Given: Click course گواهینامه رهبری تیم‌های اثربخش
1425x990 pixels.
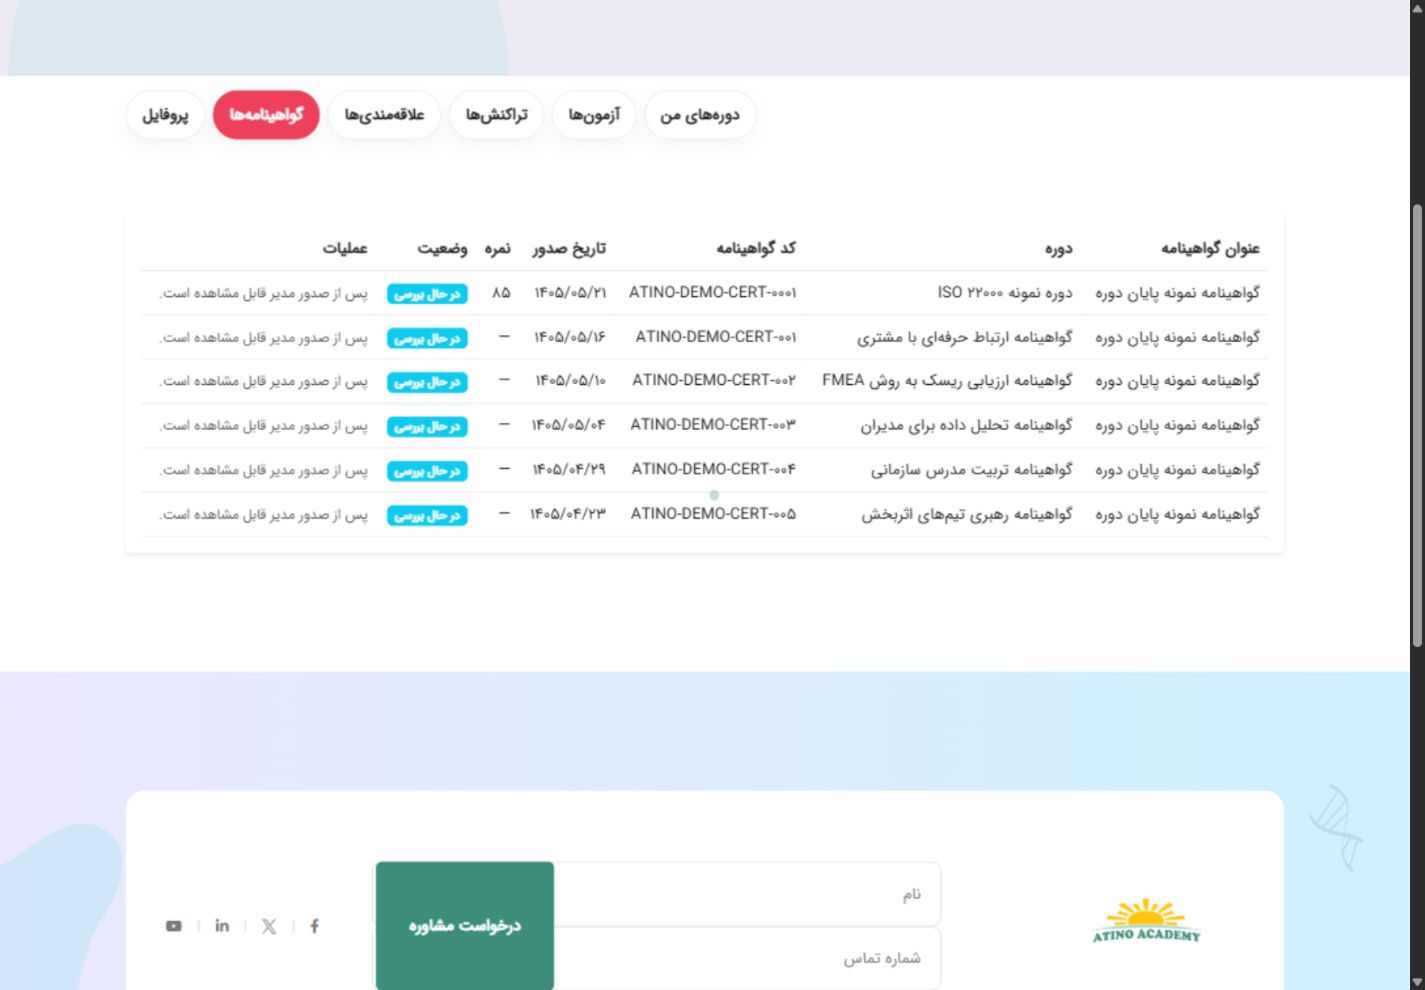Looking at the screenshot, I should click(967, 514).
